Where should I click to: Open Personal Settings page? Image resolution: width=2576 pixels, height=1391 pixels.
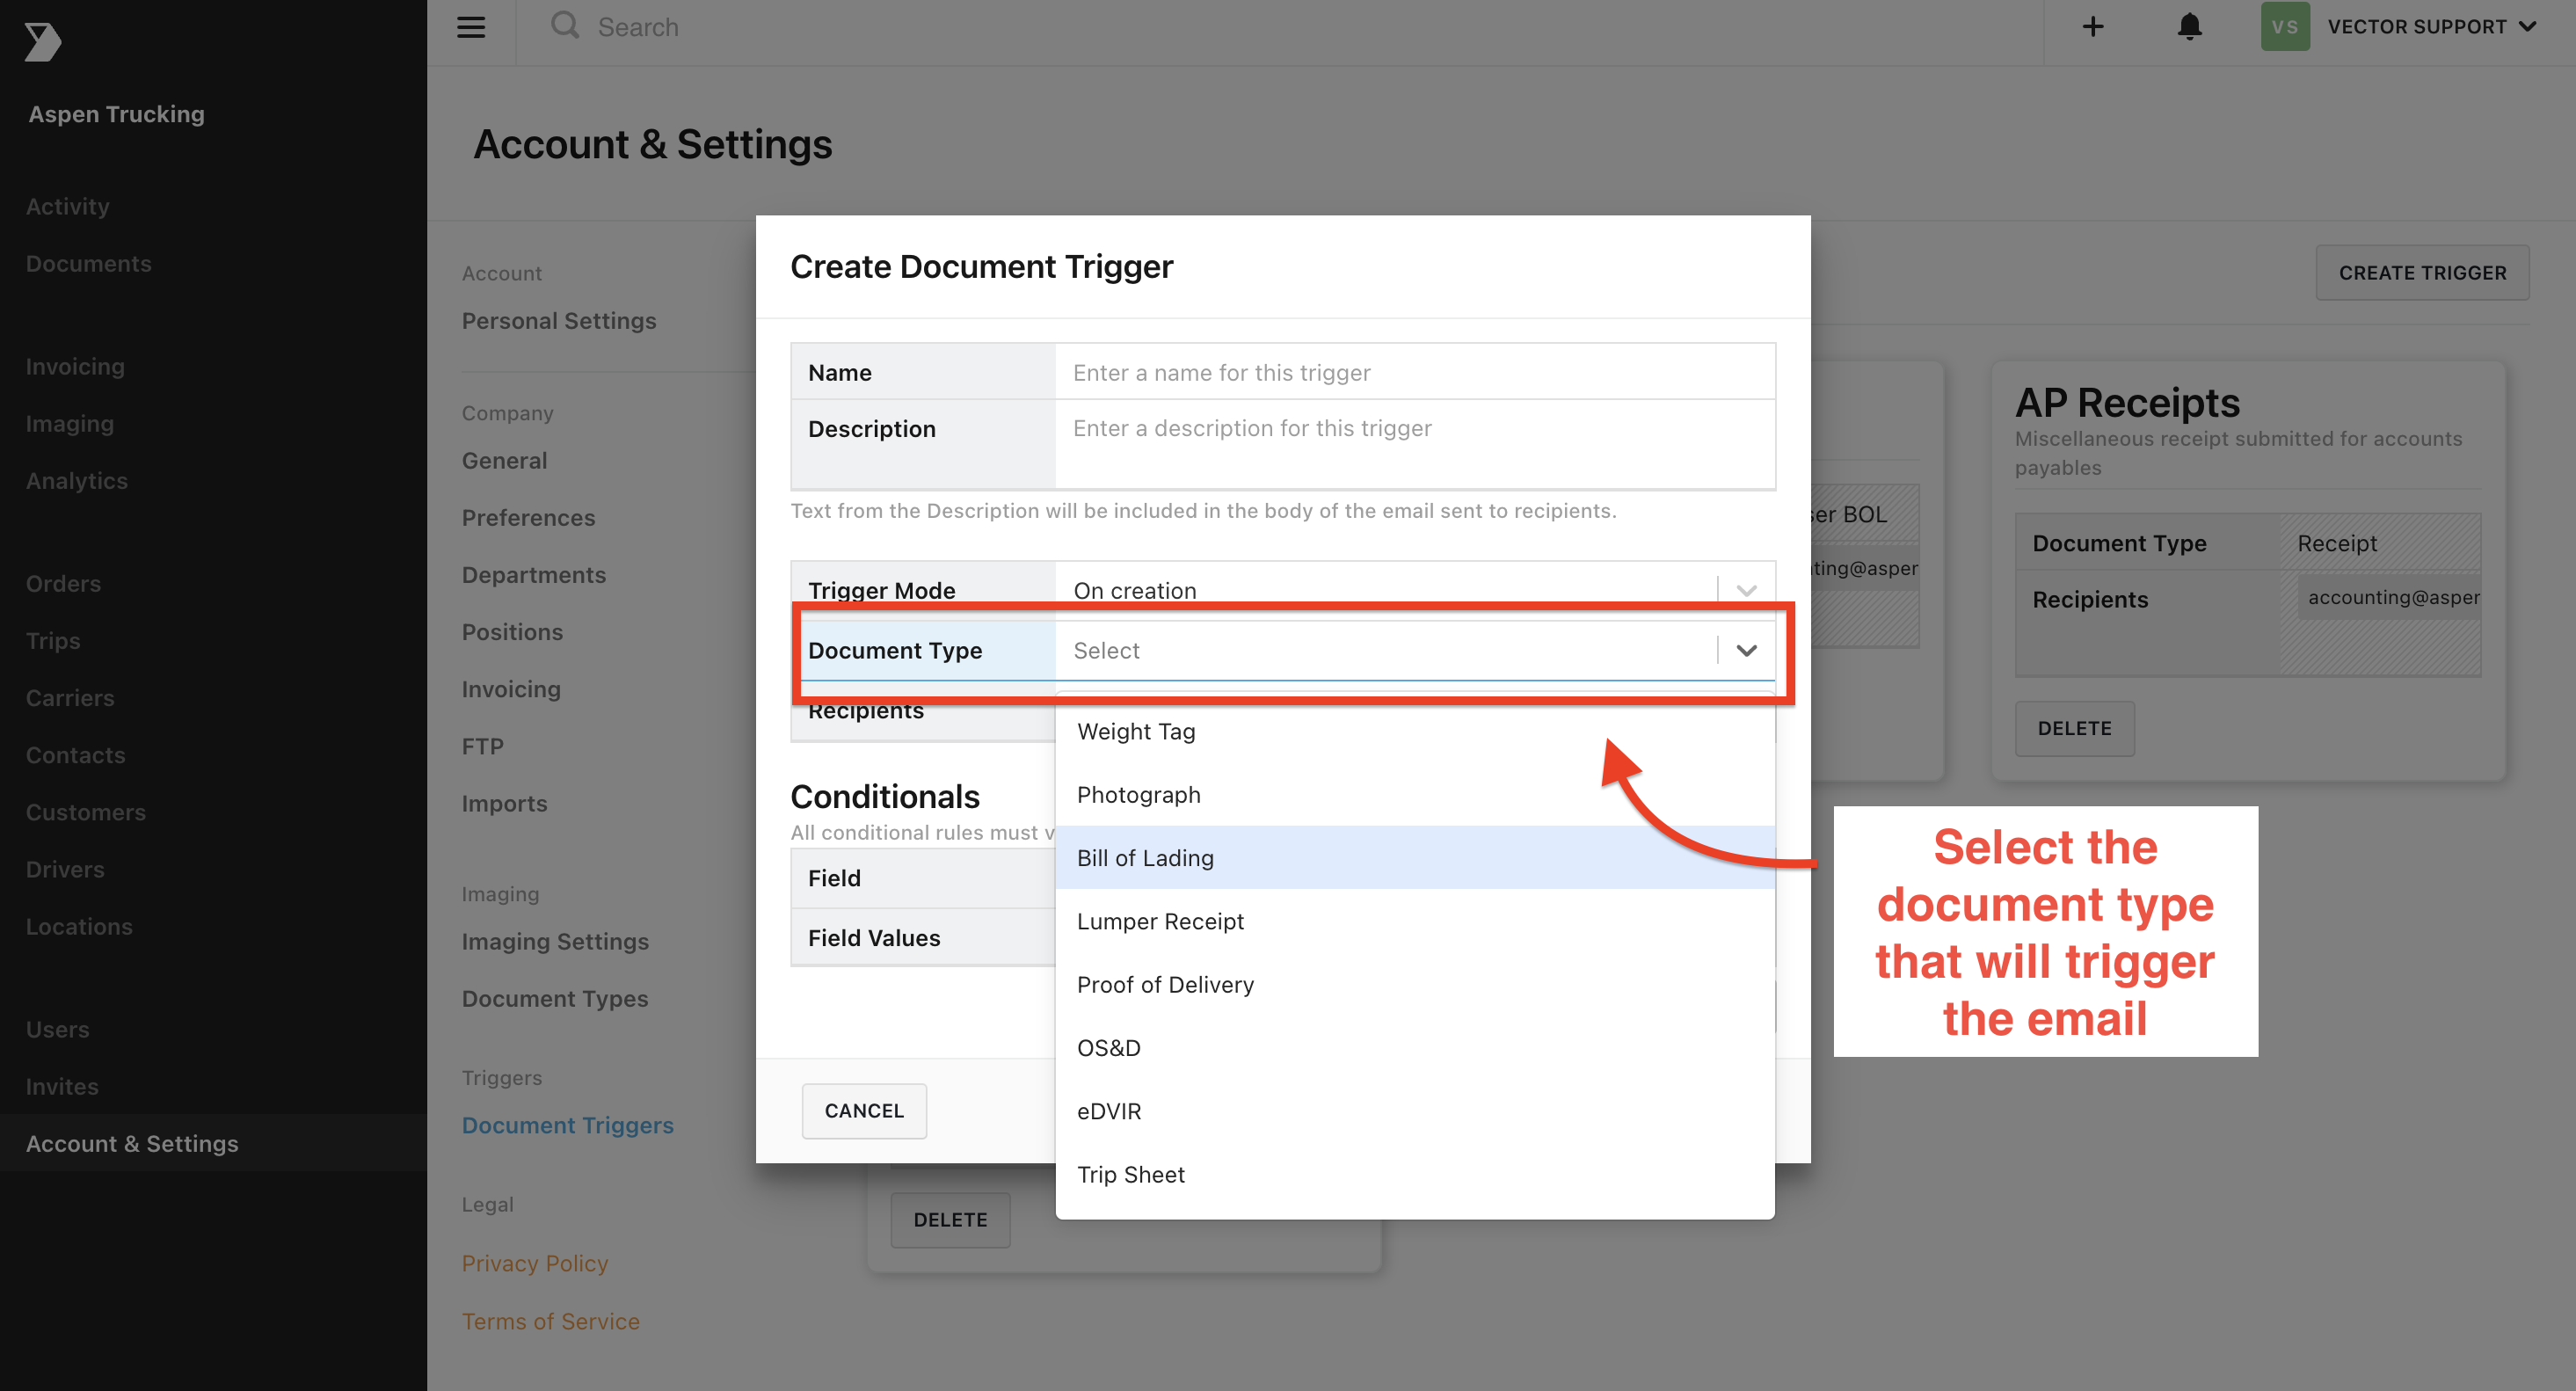tap(559, 320)
